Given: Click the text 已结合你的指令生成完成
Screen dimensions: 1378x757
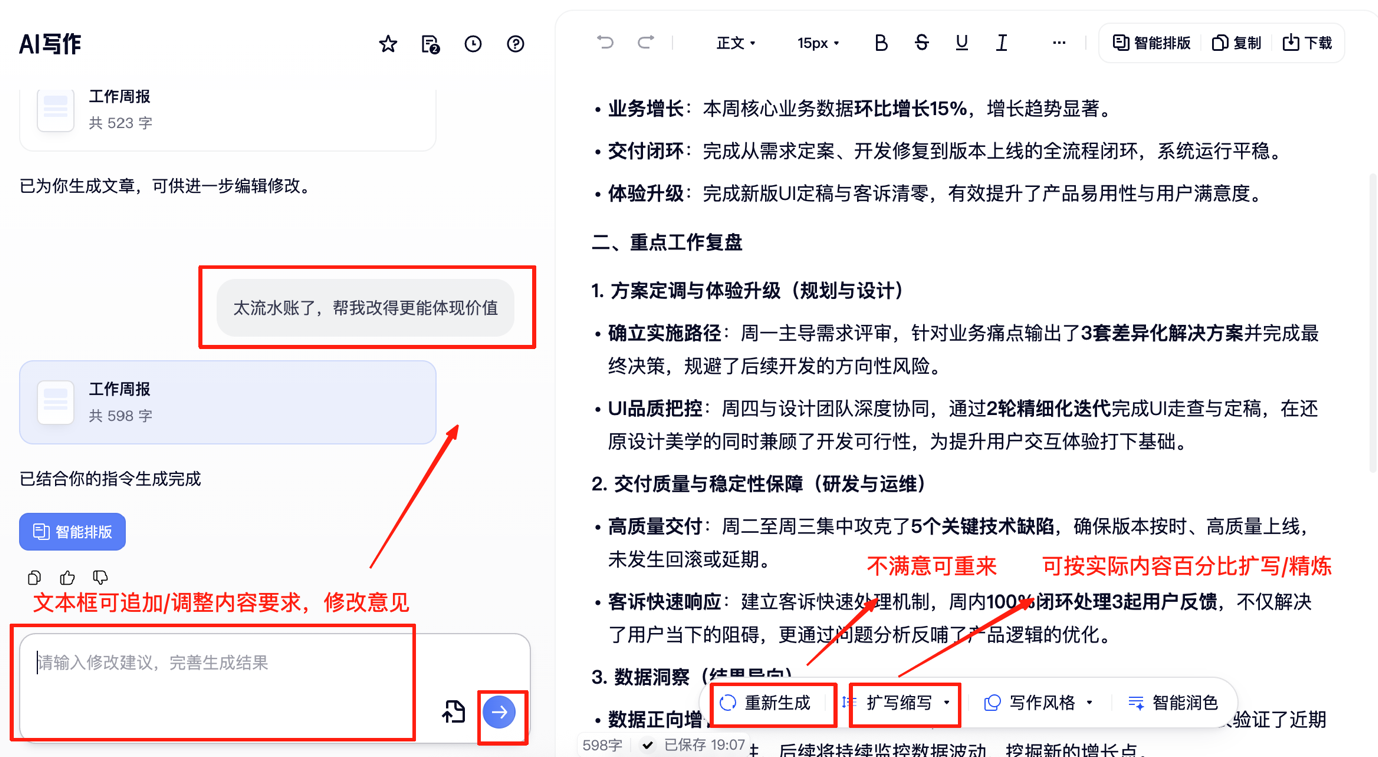Looking at the screenshot, I should (110, 479).
